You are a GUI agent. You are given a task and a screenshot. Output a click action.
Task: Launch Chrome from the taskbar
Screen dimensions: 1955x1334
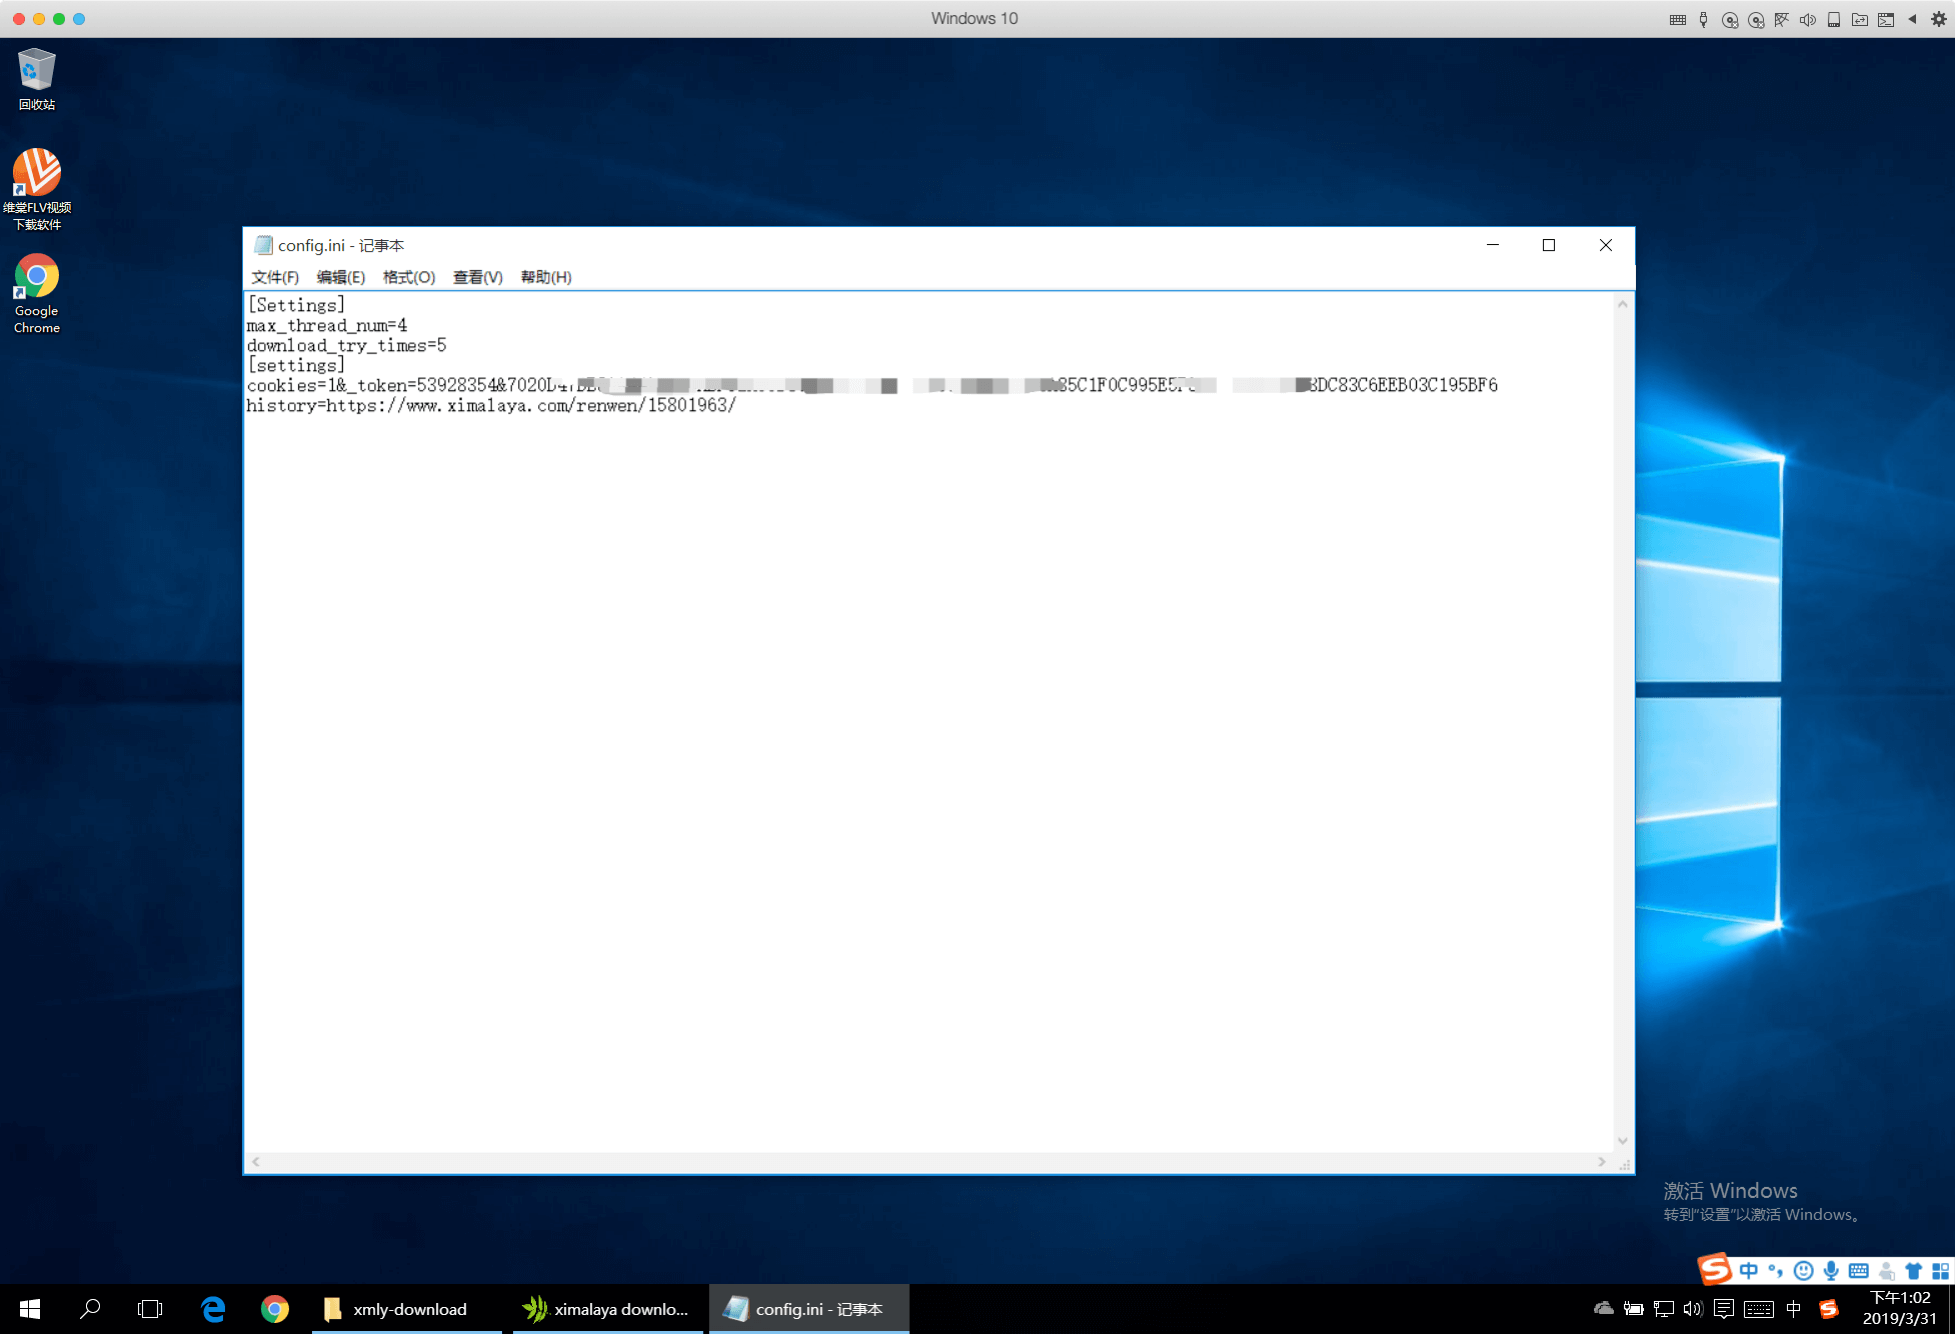pos(275,1309)
